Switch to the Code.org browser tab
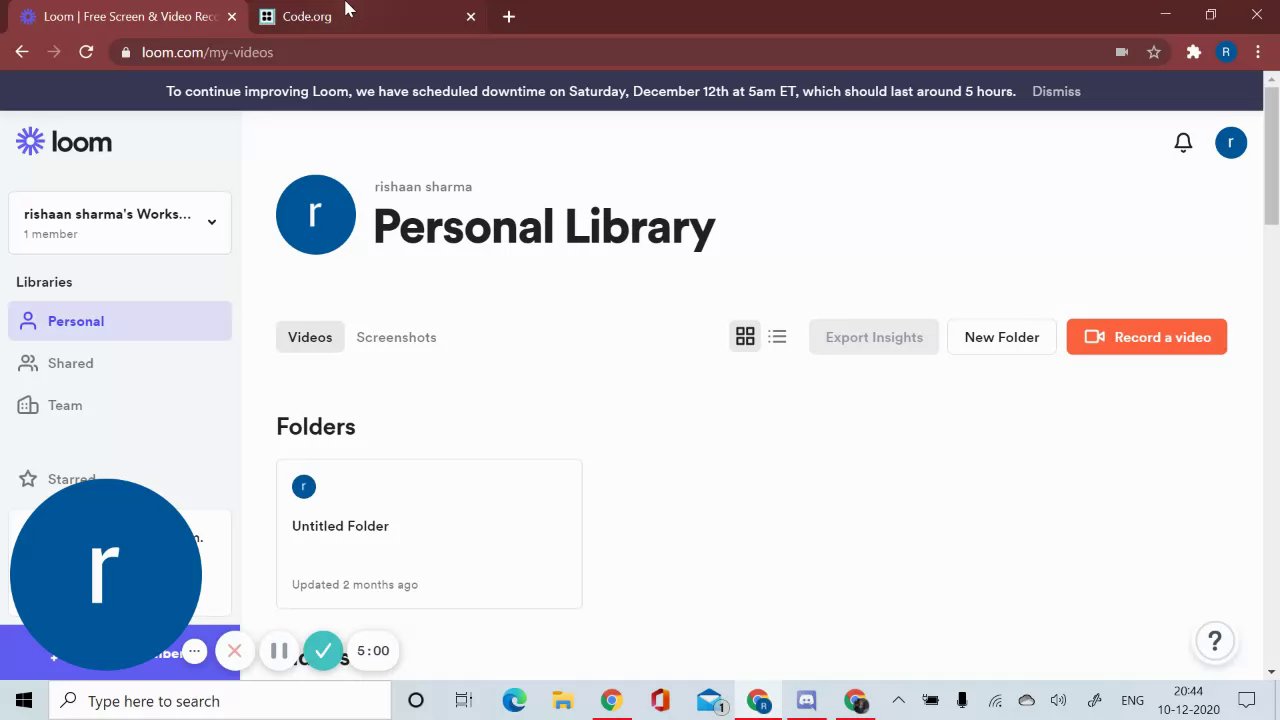 pos(365,17)
